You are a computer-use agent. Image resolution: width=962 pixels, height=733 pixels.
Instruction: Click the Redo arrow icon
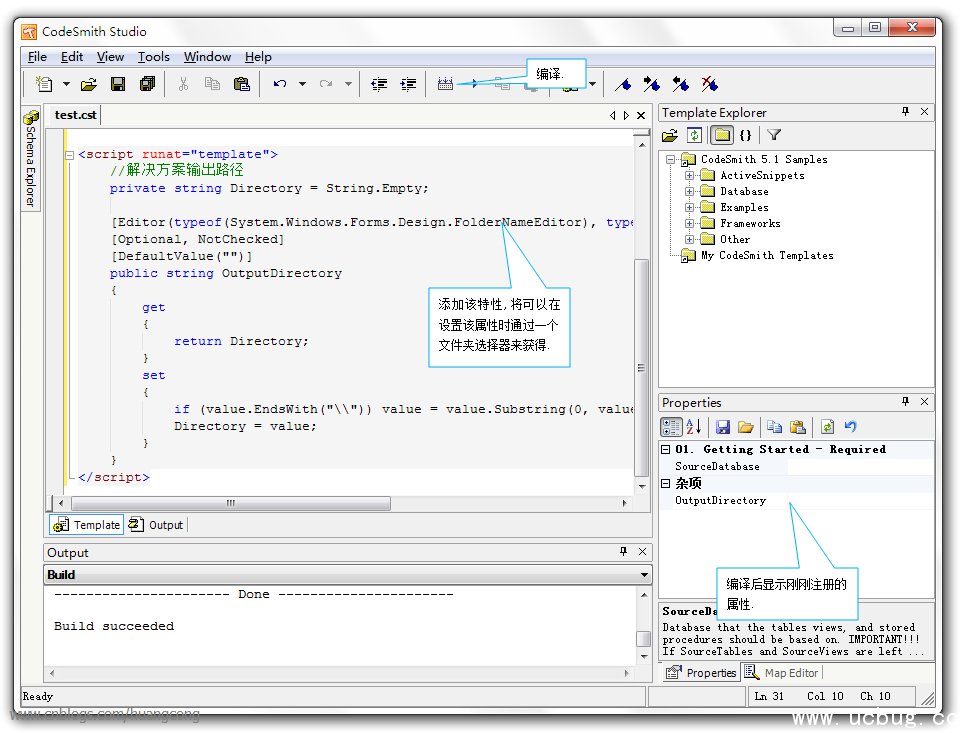pos(326,84)
